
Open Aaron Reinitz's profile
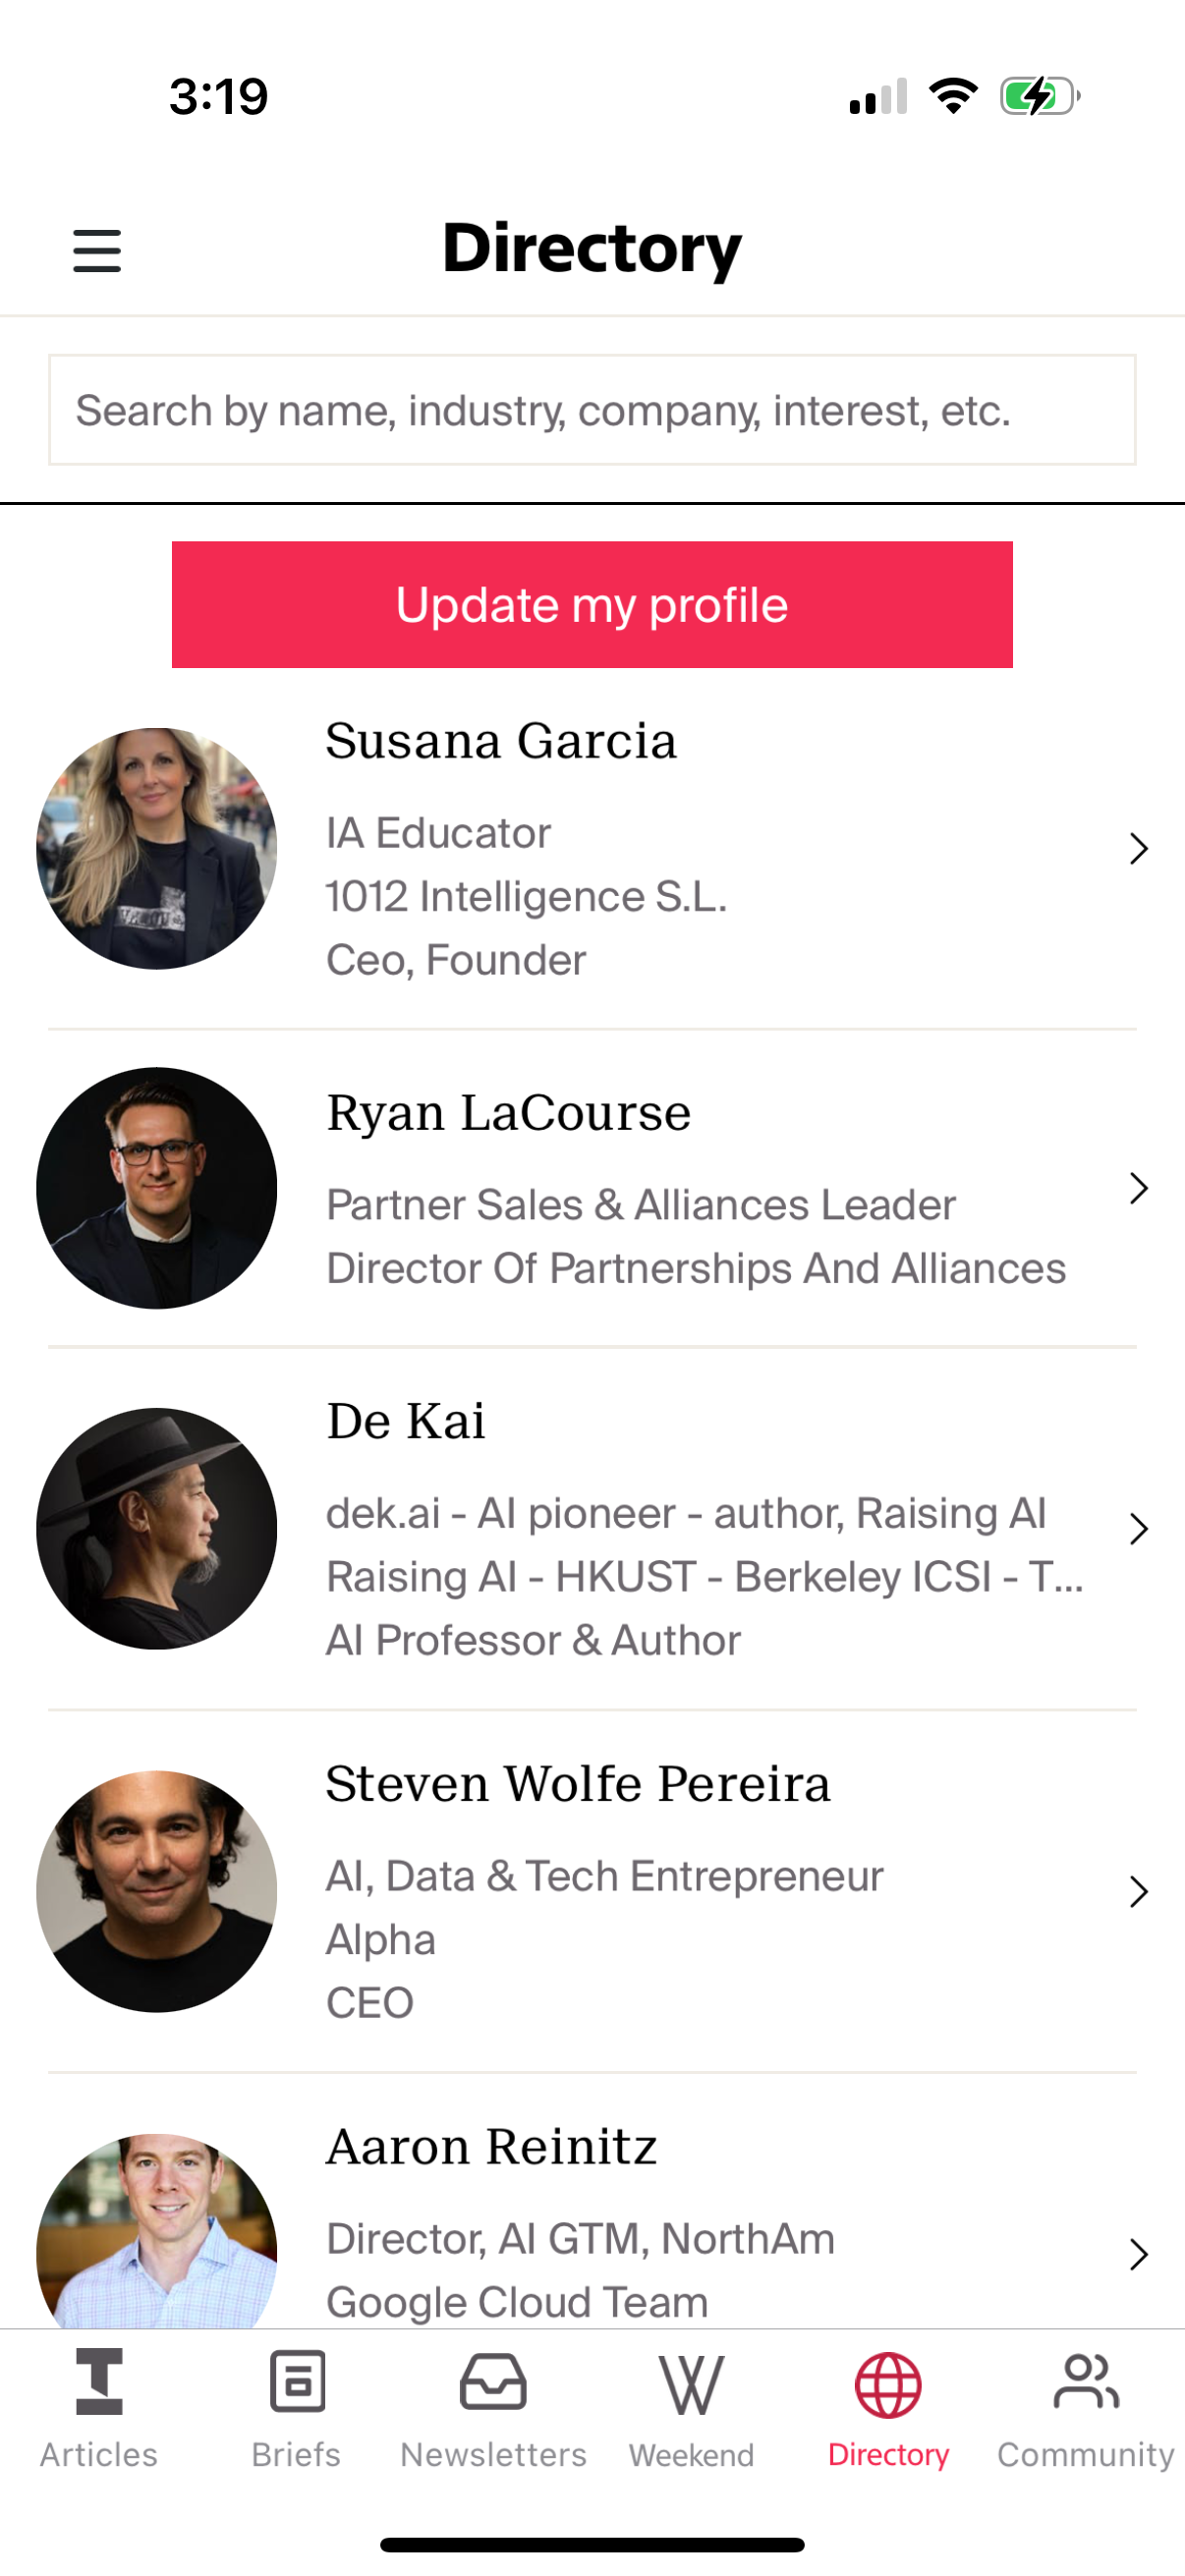491,2144
